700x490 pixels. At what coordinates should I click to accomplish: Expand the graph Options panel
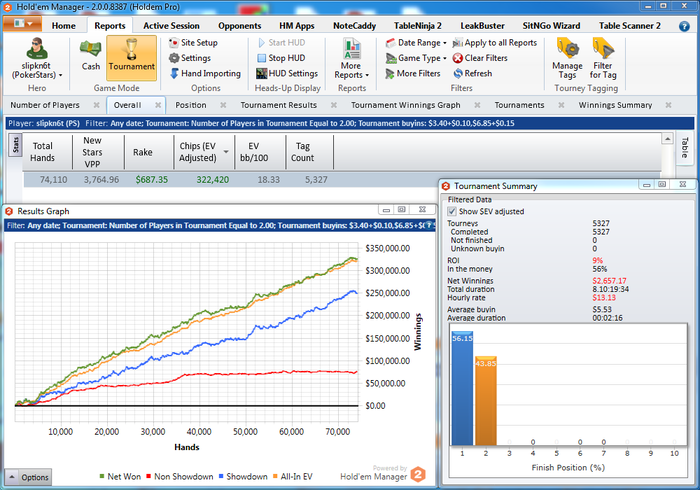[28, 477]
